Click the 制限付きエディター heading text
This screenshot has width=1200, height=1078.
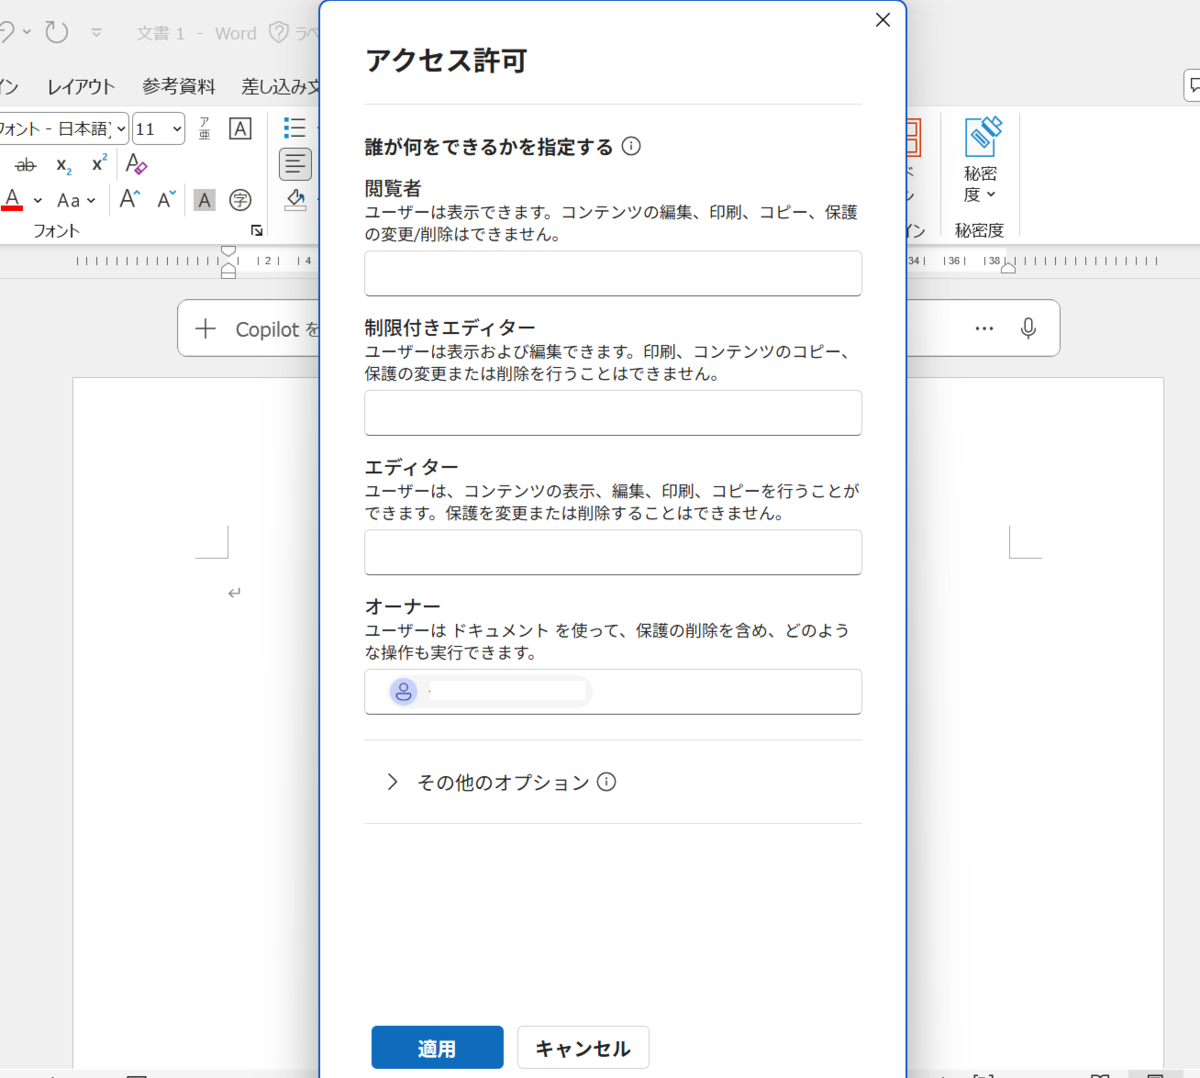pyautogui.click(x=450, y=328)
